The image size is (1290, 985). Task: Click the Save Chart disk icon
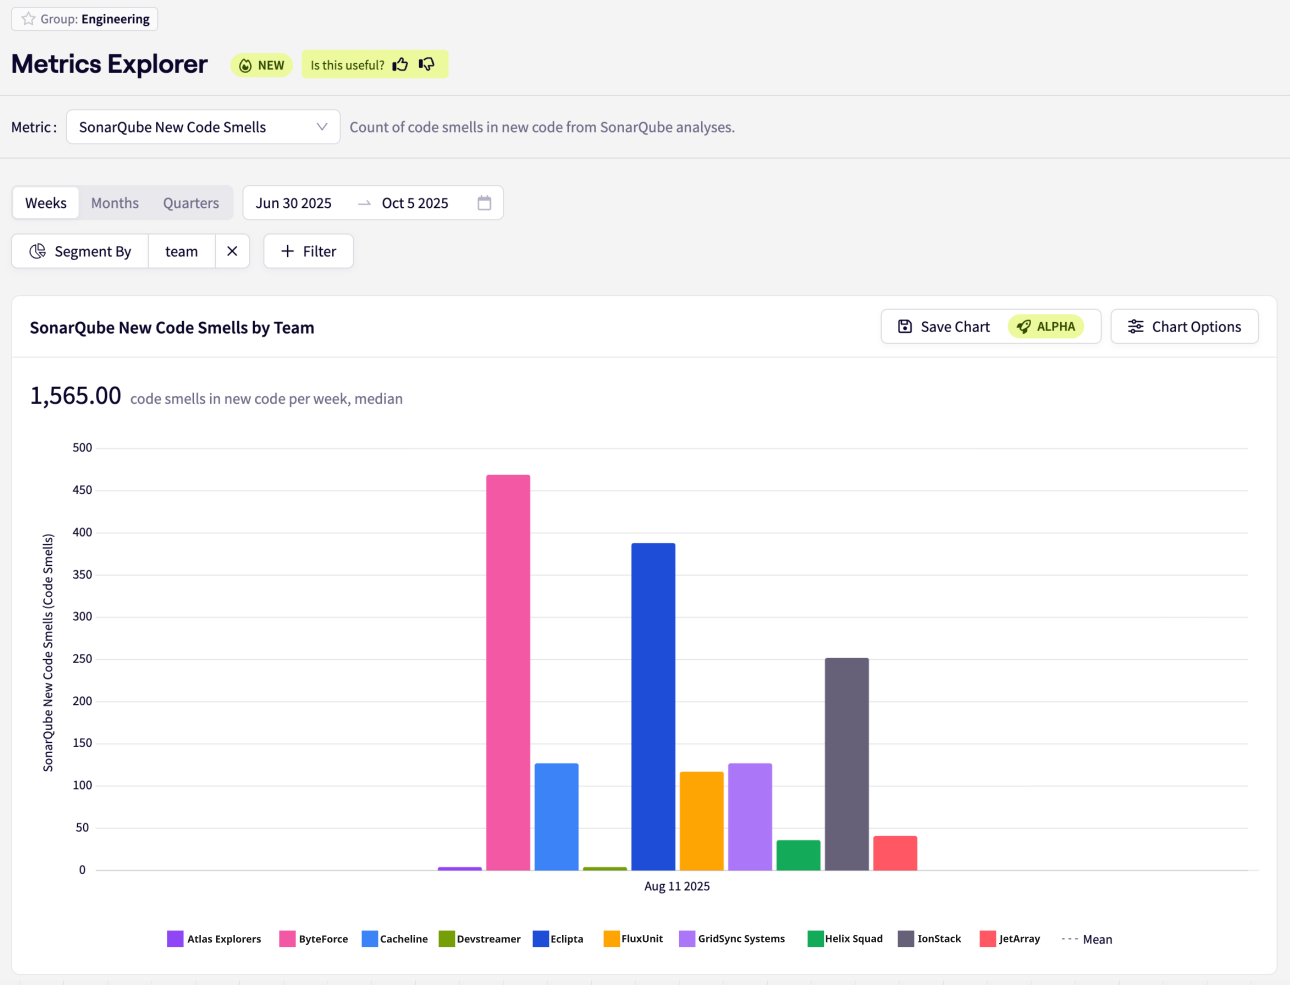point(905,327)
